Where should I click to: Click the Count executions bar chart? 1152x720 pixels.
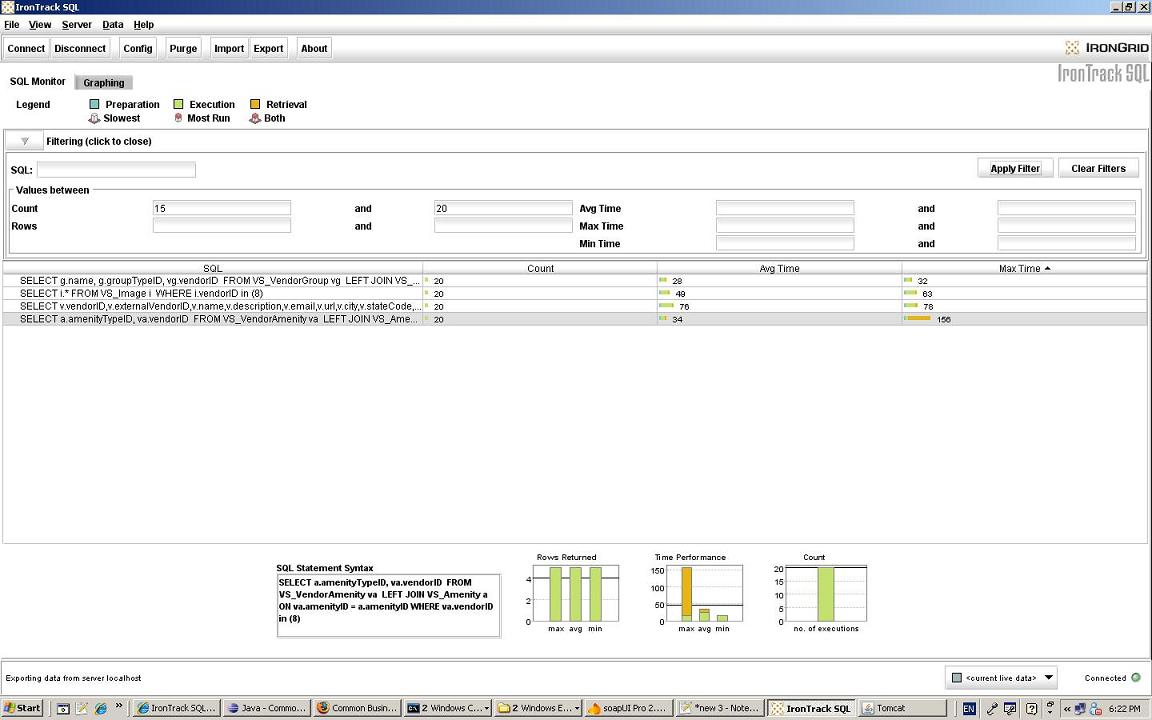(826, 594)
